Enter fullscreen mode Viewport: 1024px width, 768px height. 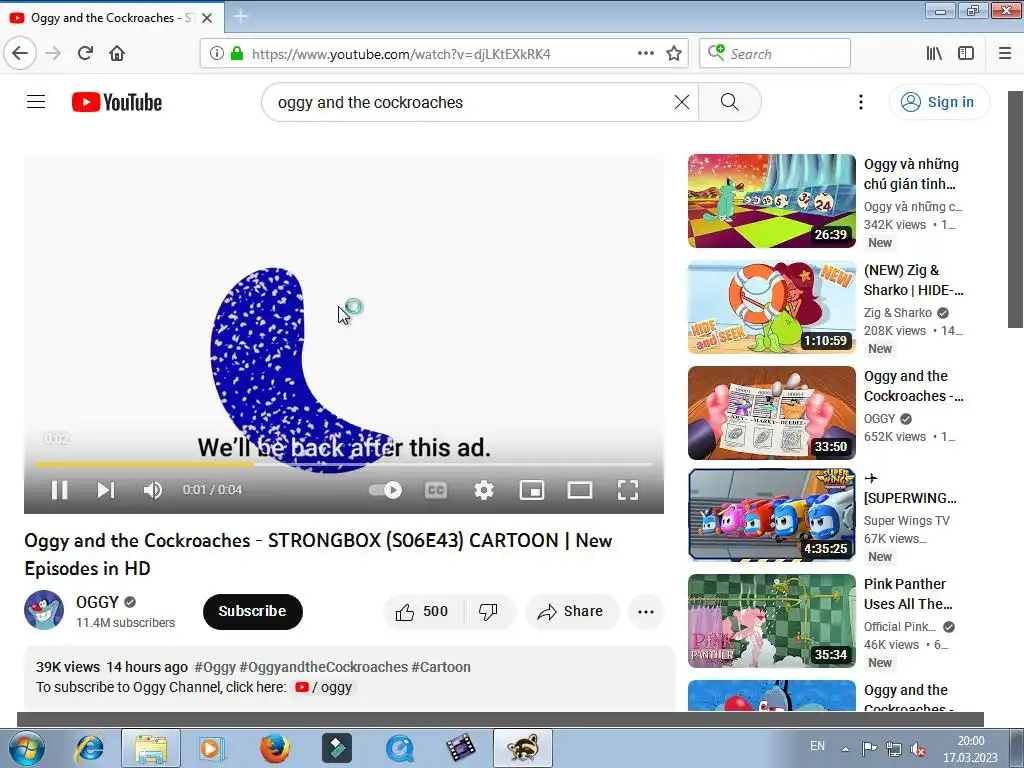click(x=628, y=490)
